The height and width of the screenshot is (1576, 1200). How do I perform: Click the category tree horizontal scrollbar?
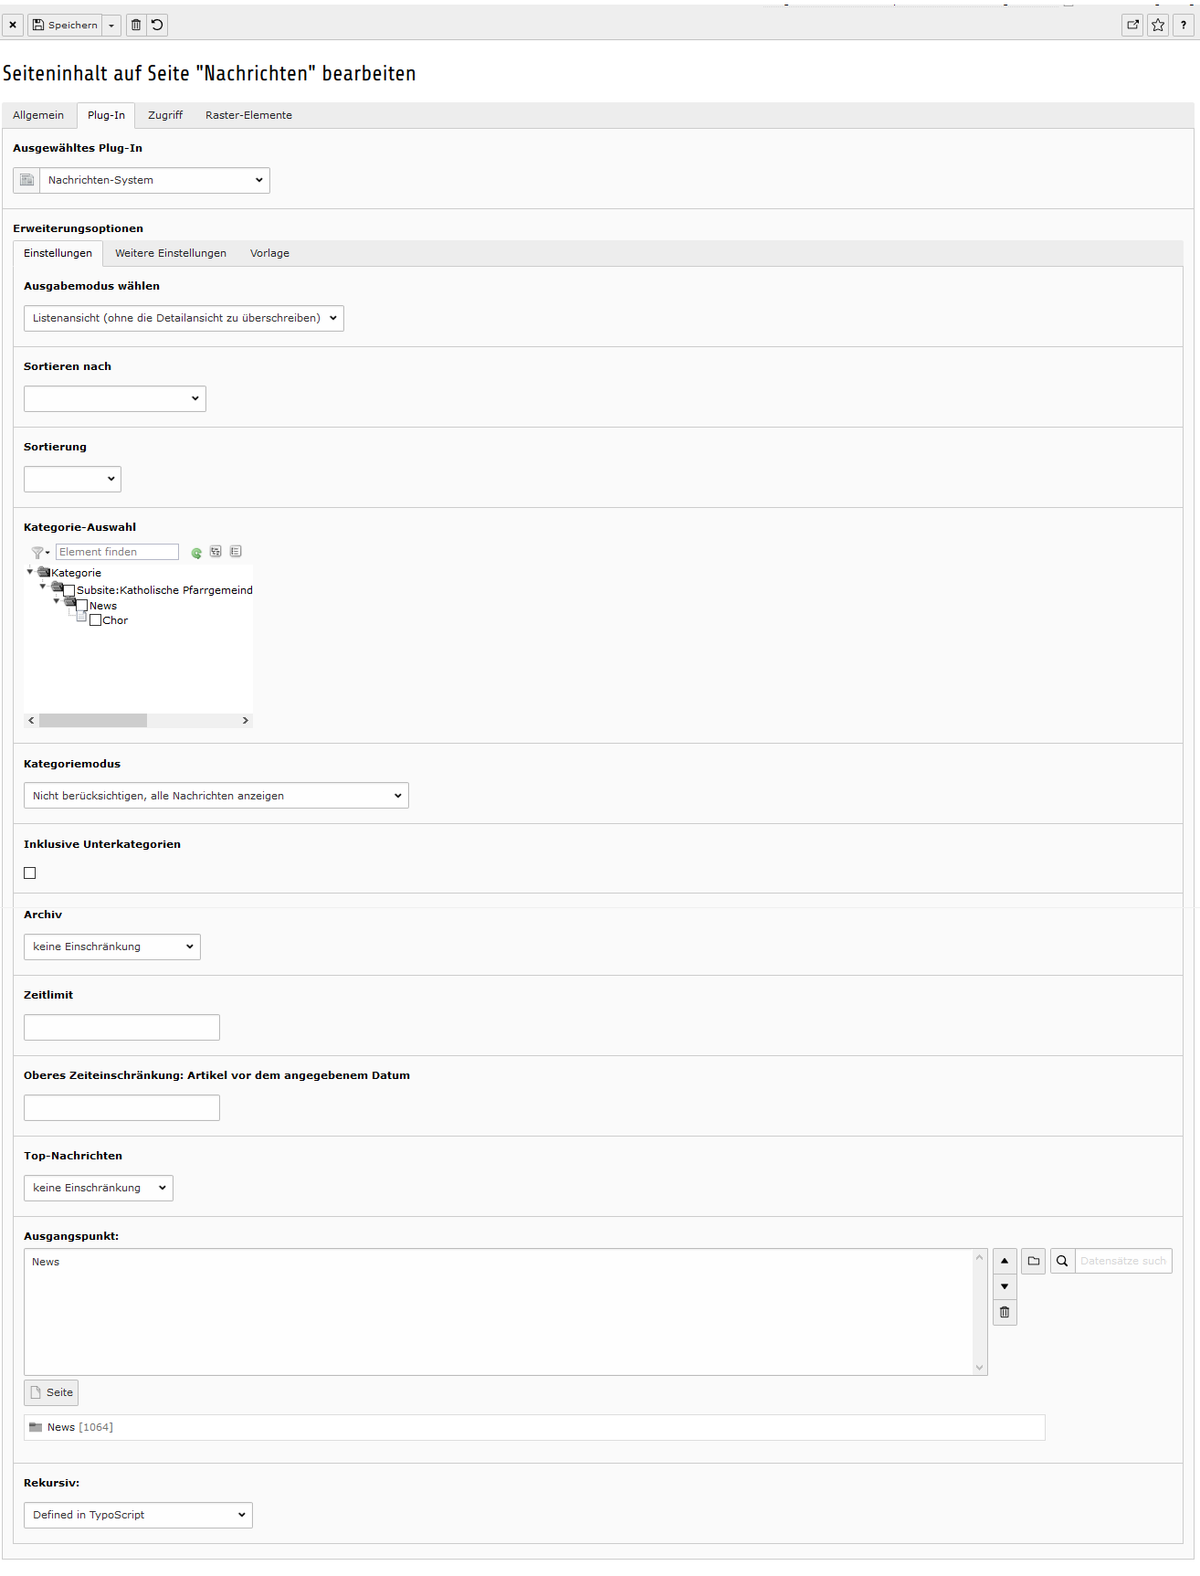click(93, 720)
